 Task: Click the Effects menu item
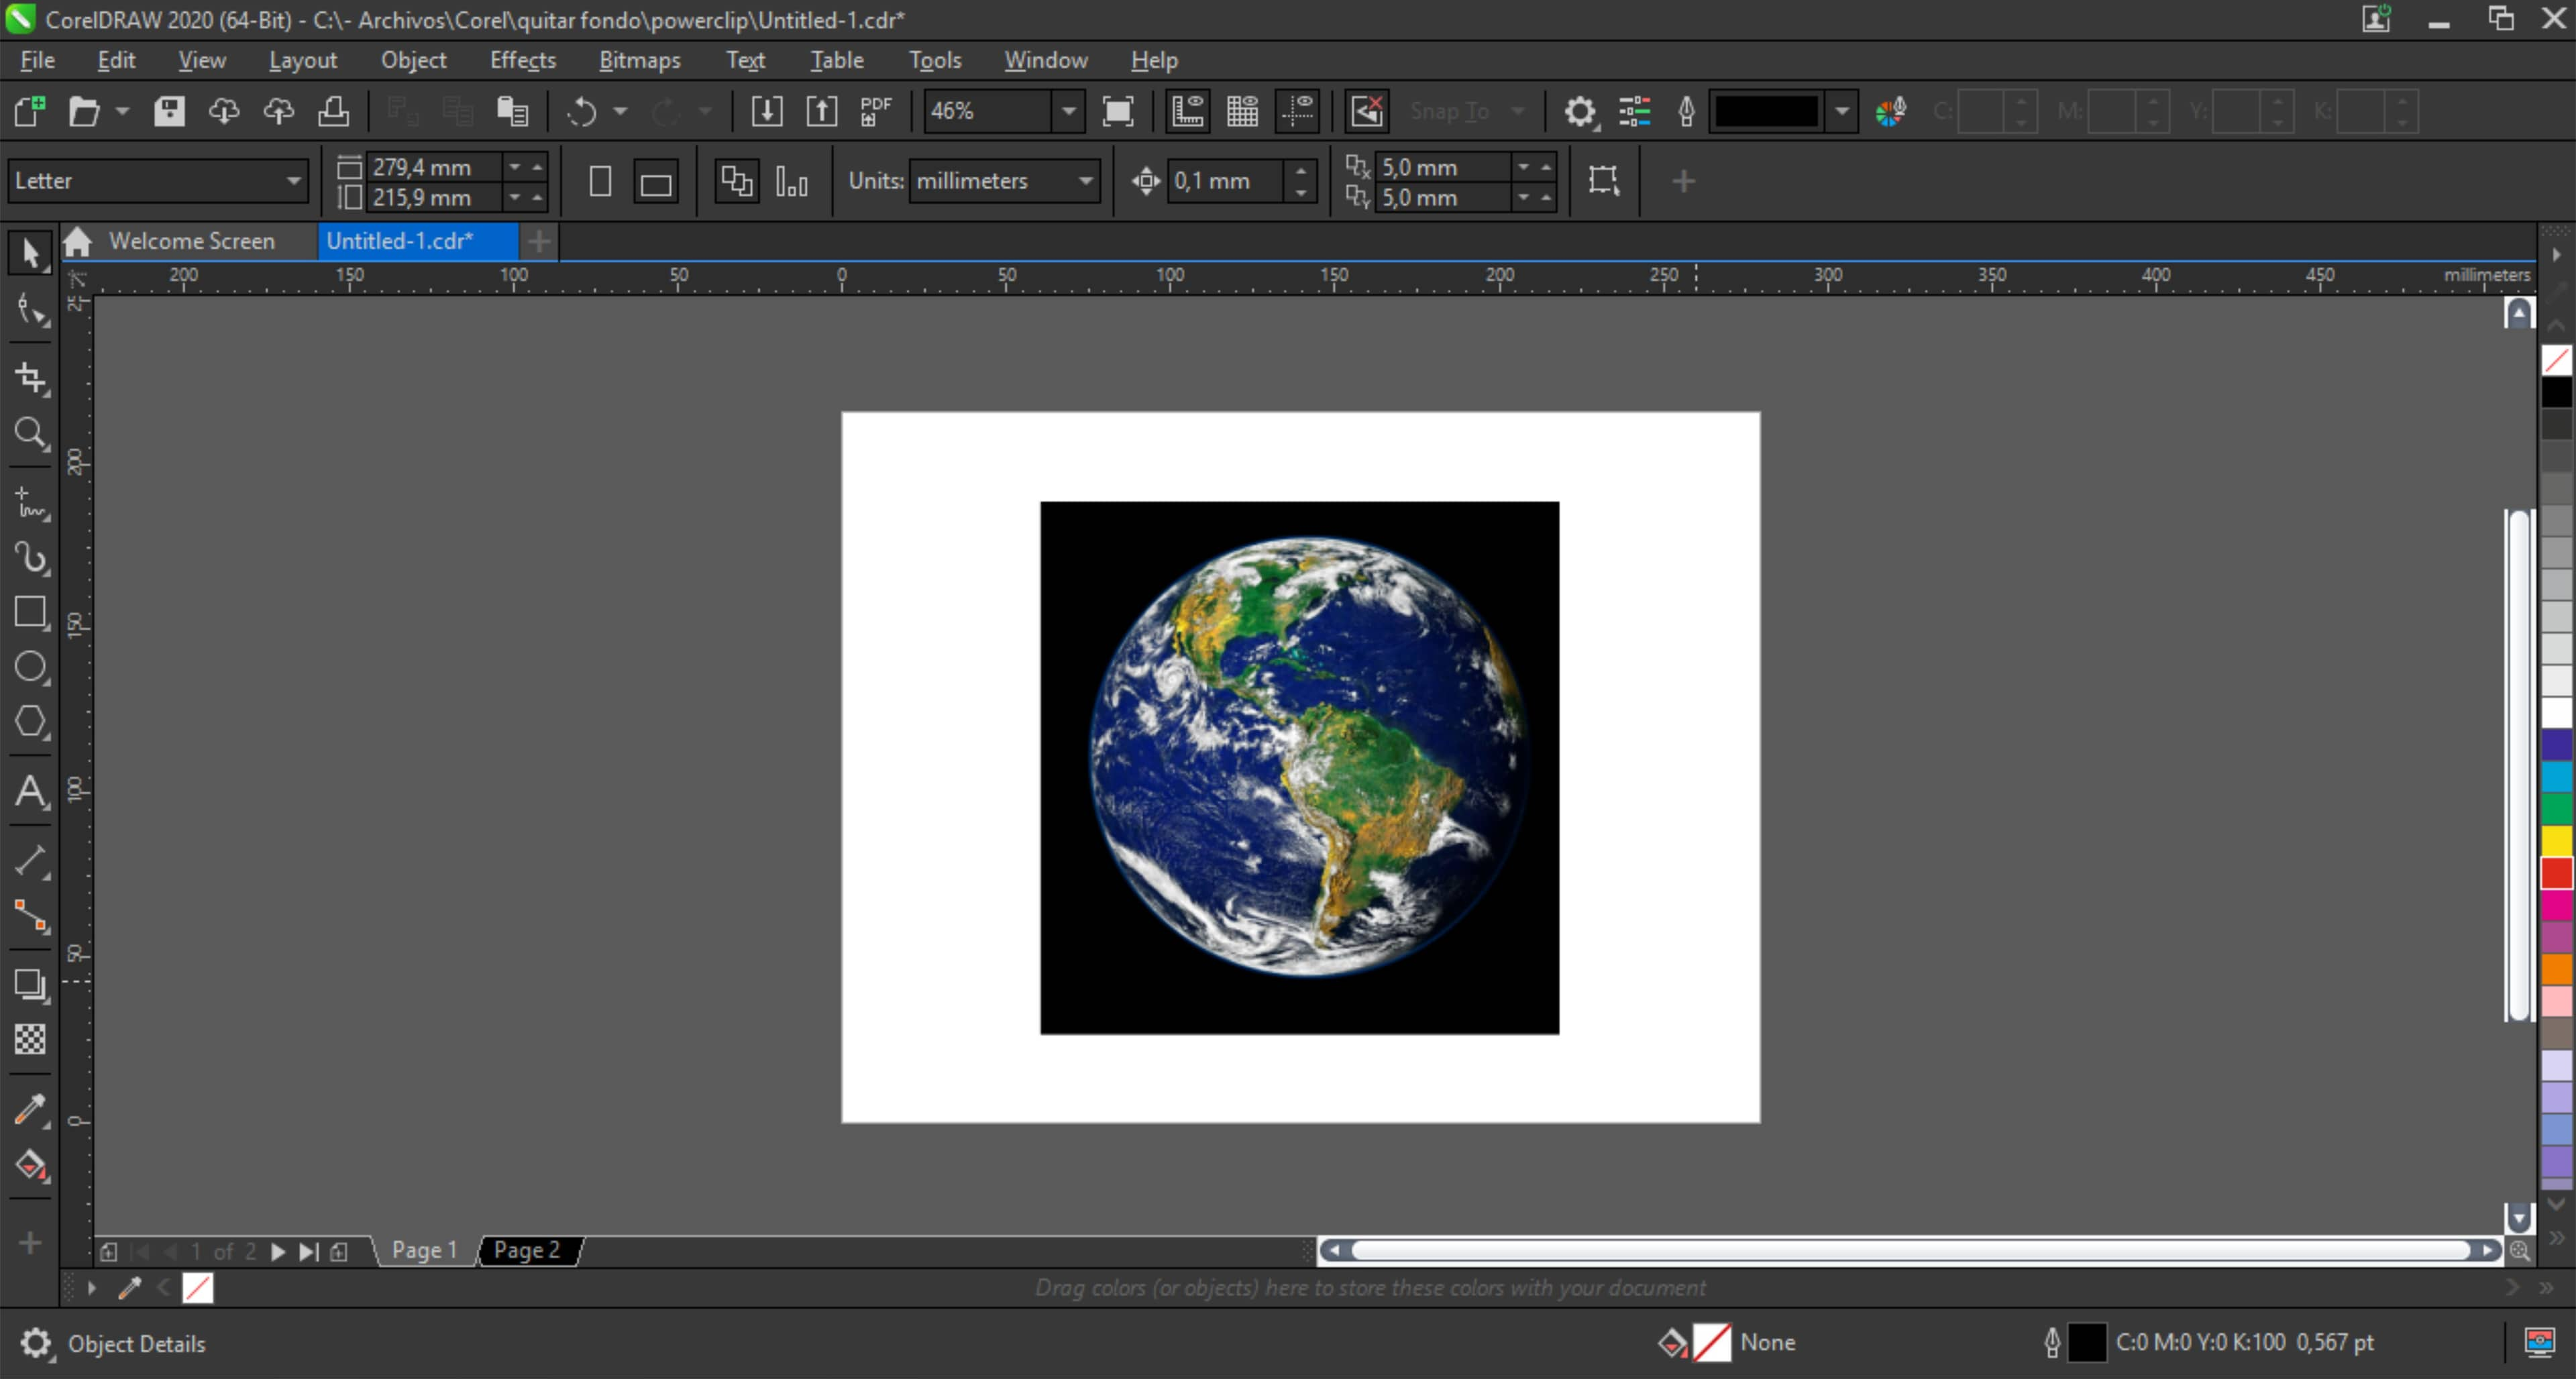pos(520,60)
